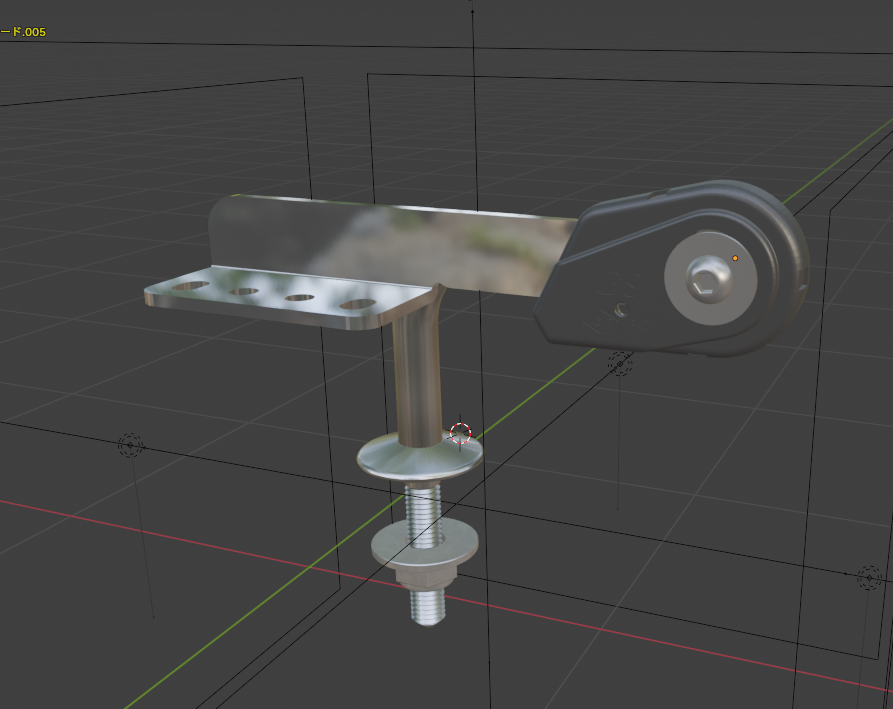Select the upper conical washer
The height and width of the screenshot is (709, 893).
click(420, 459)
